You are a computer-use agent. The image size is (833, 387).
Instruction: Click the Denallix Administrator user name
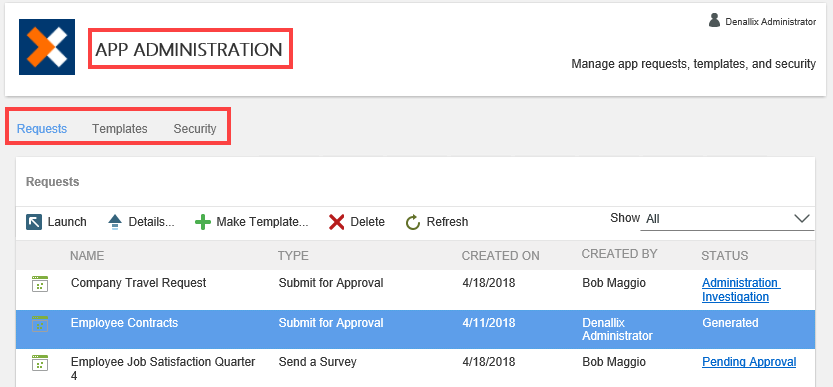pos(770,22)
